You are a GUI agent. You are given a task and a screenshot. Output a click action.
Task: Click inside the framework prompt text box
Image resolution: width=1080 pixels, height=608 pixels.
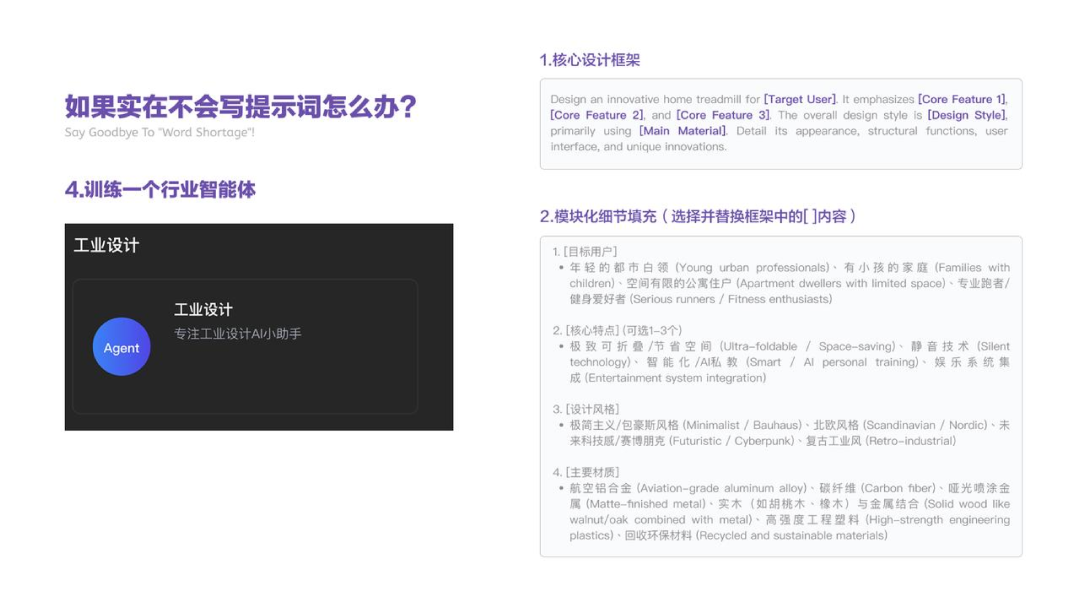(x=781, y=124)
